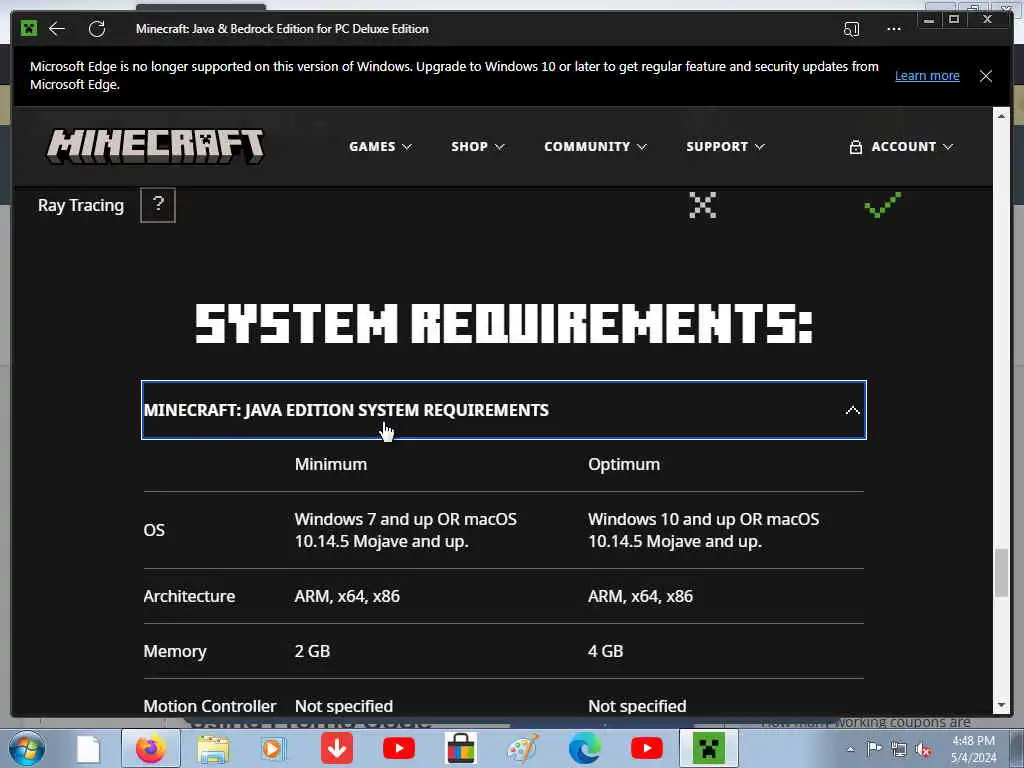Select optimum OS text 'Windows 10 and up'
This screenshot has height=768, width=1024.
tap(661, 519)
